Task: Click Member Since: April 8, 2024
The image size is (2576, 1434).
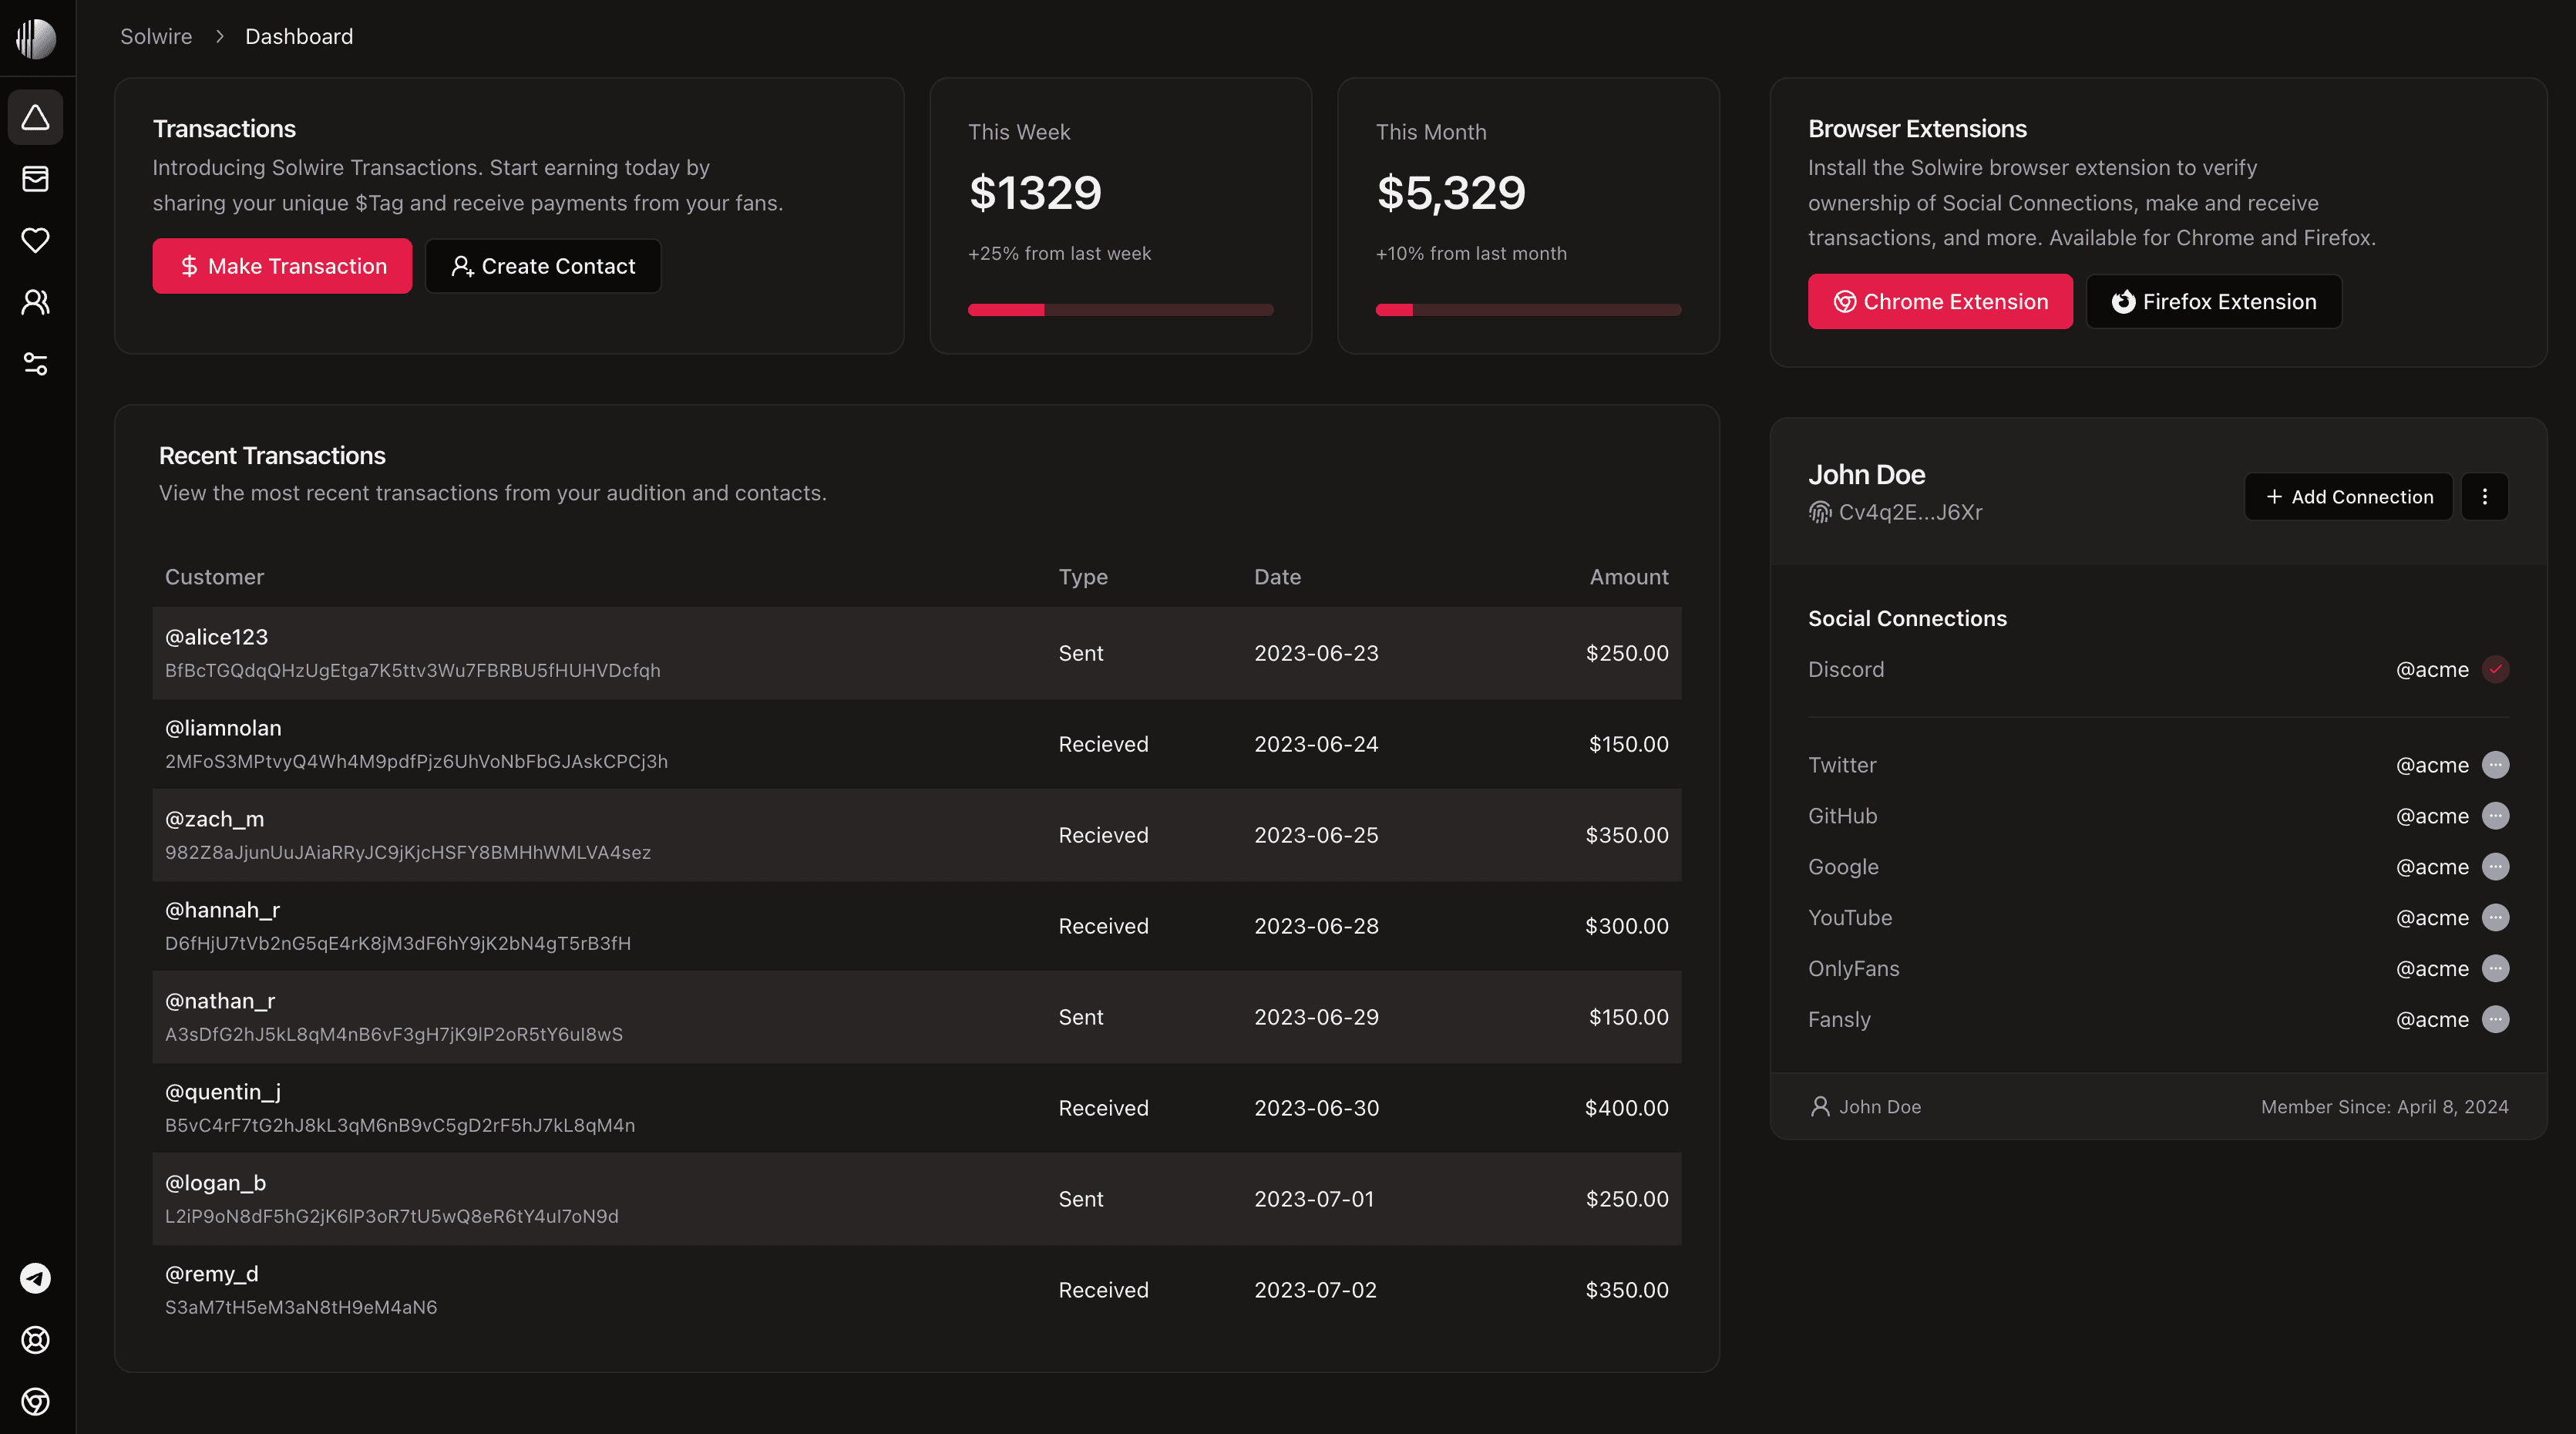Action: pyautogui.click(x=2384, y=1107)
